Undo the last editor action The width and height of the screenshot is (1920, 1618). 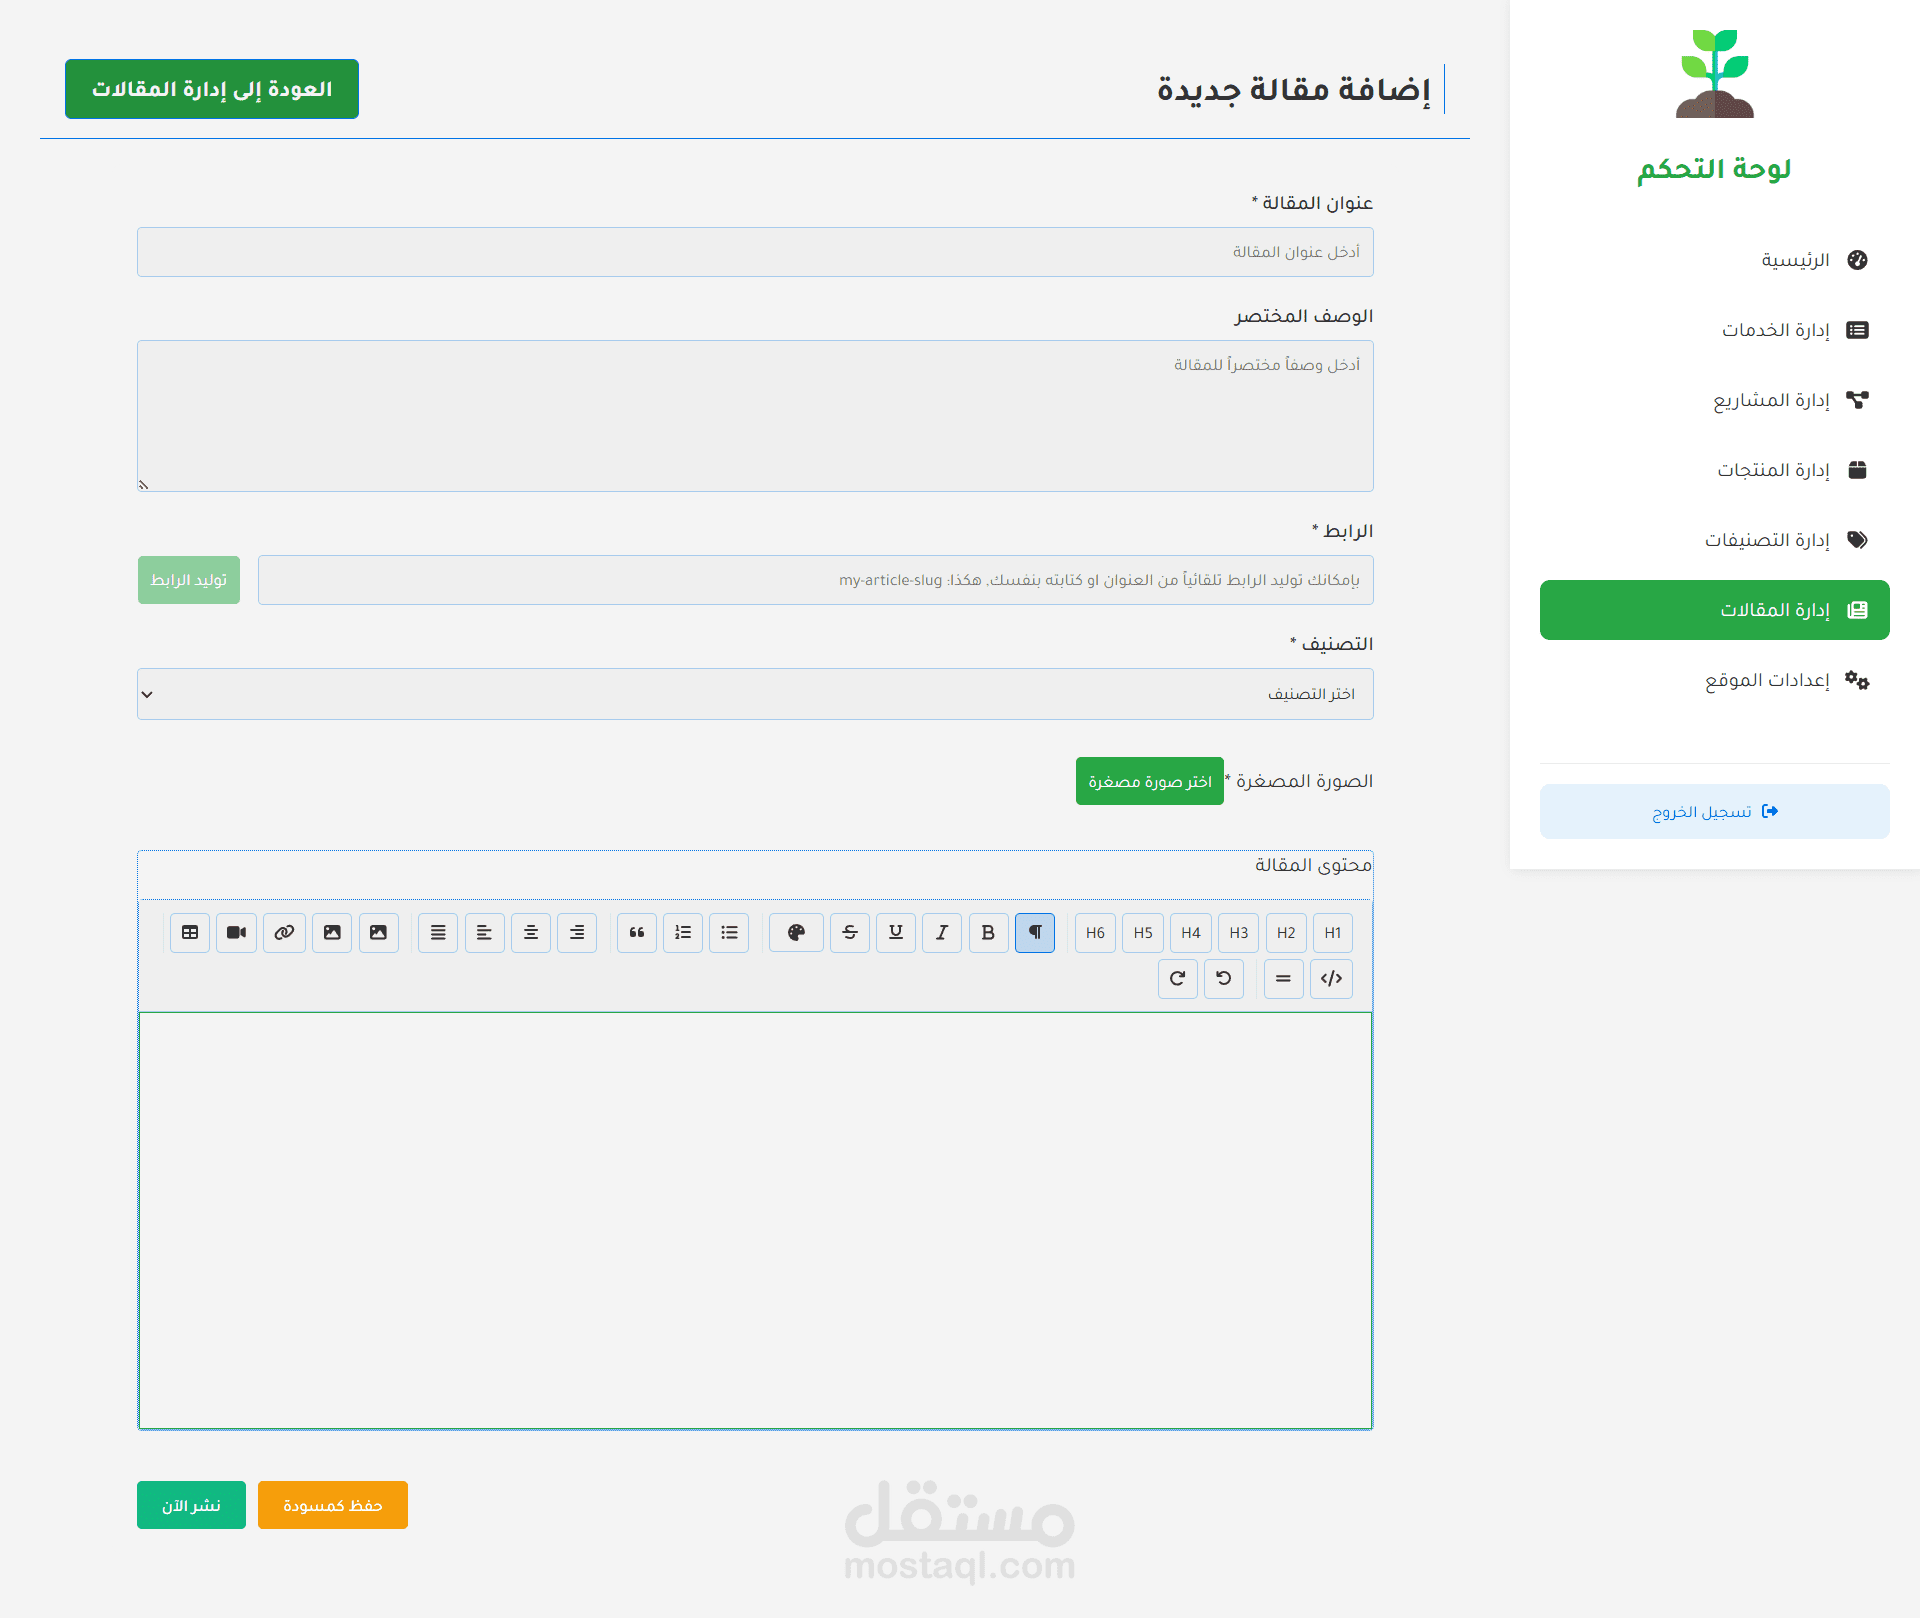[x=1224, y=979]
